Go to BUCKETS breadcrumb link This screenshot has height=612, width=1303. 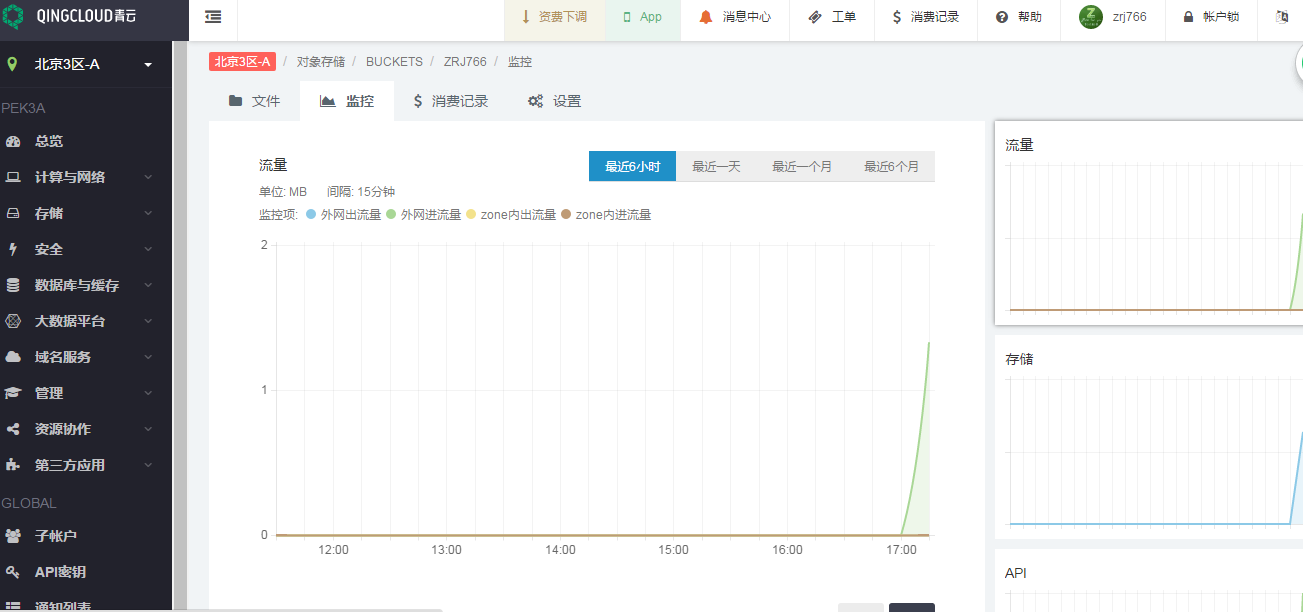coord(394,62)
